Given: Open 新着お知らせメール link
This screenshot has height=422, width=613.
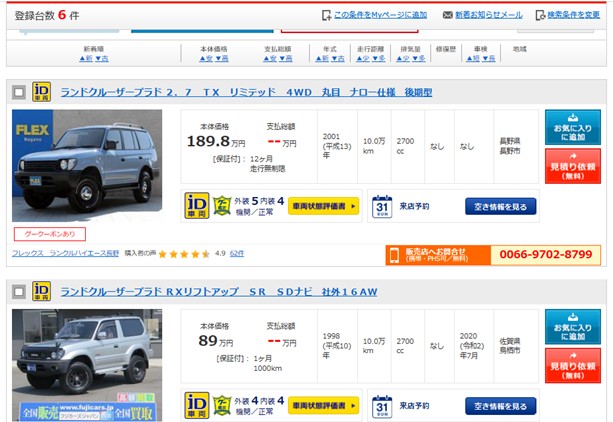Looking at the screenshot, I should pyautogui.click(x=489, y=15).
